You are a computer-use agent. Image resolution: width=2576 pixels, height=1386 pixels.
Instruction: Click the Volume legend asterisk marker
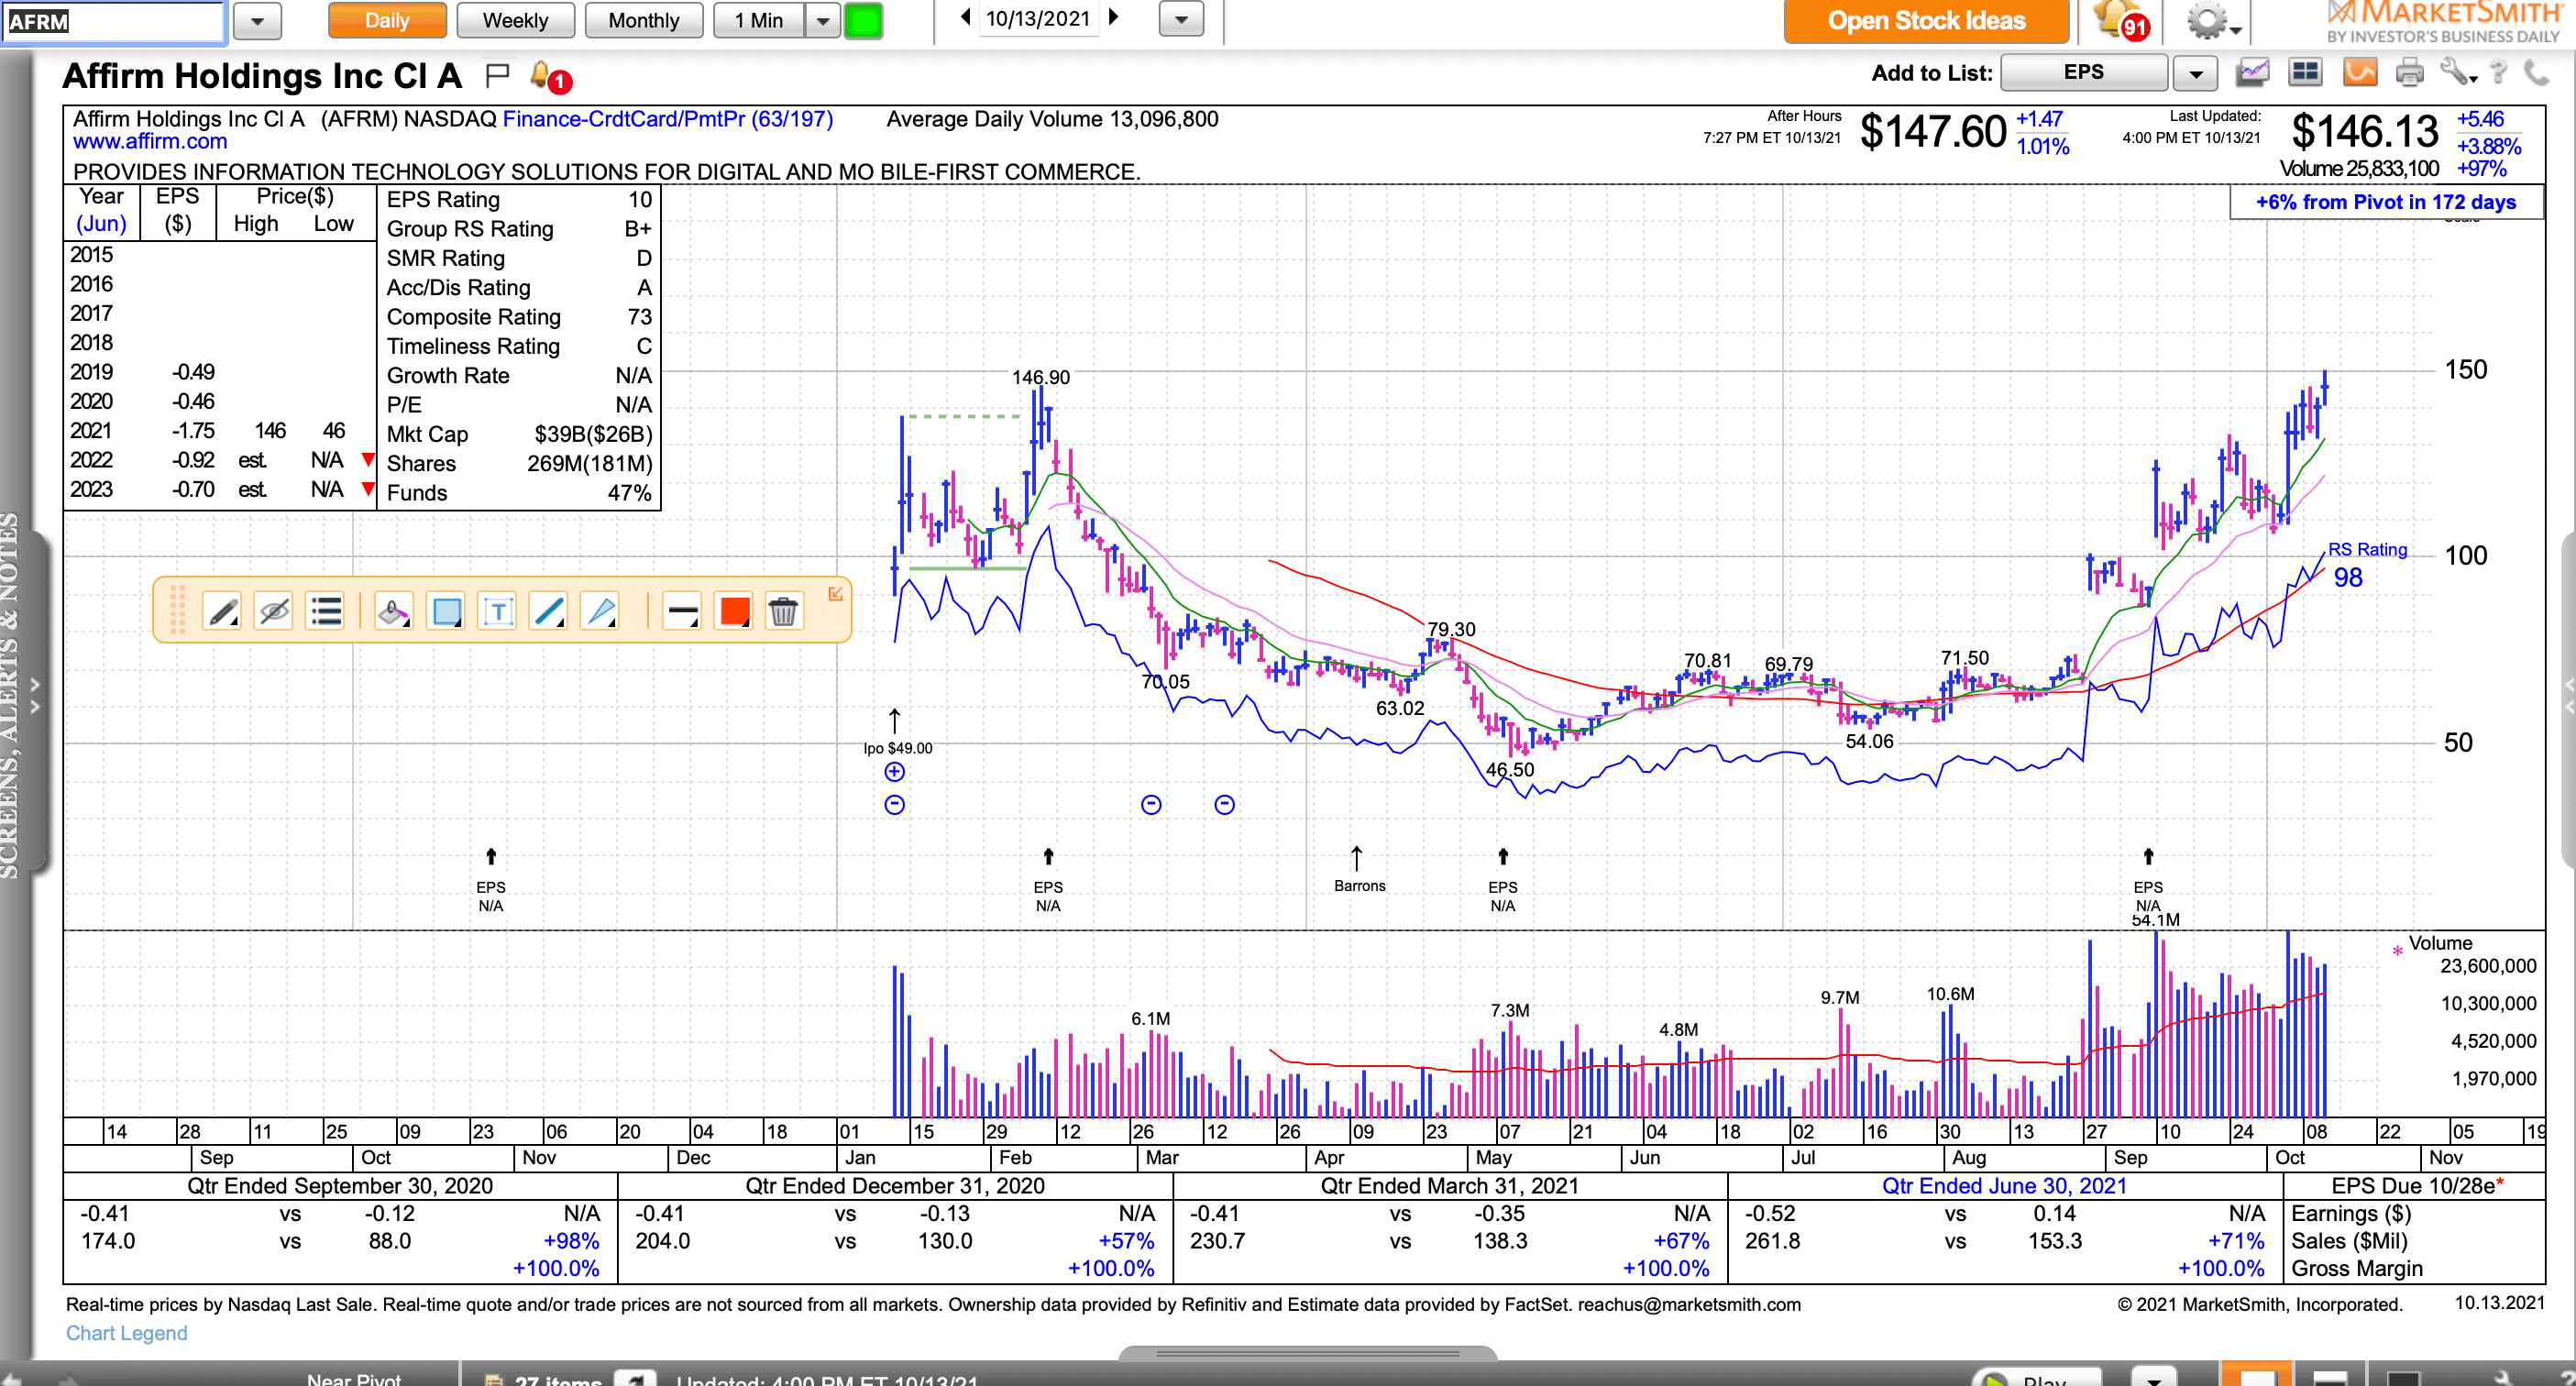2397,950
